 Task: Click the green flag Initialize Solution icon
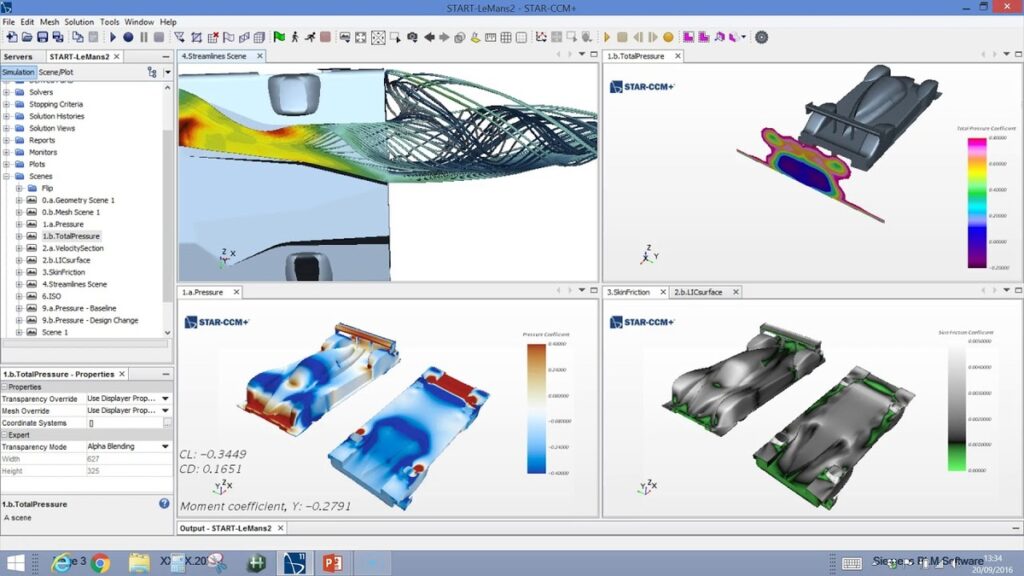tap(278, 38)
